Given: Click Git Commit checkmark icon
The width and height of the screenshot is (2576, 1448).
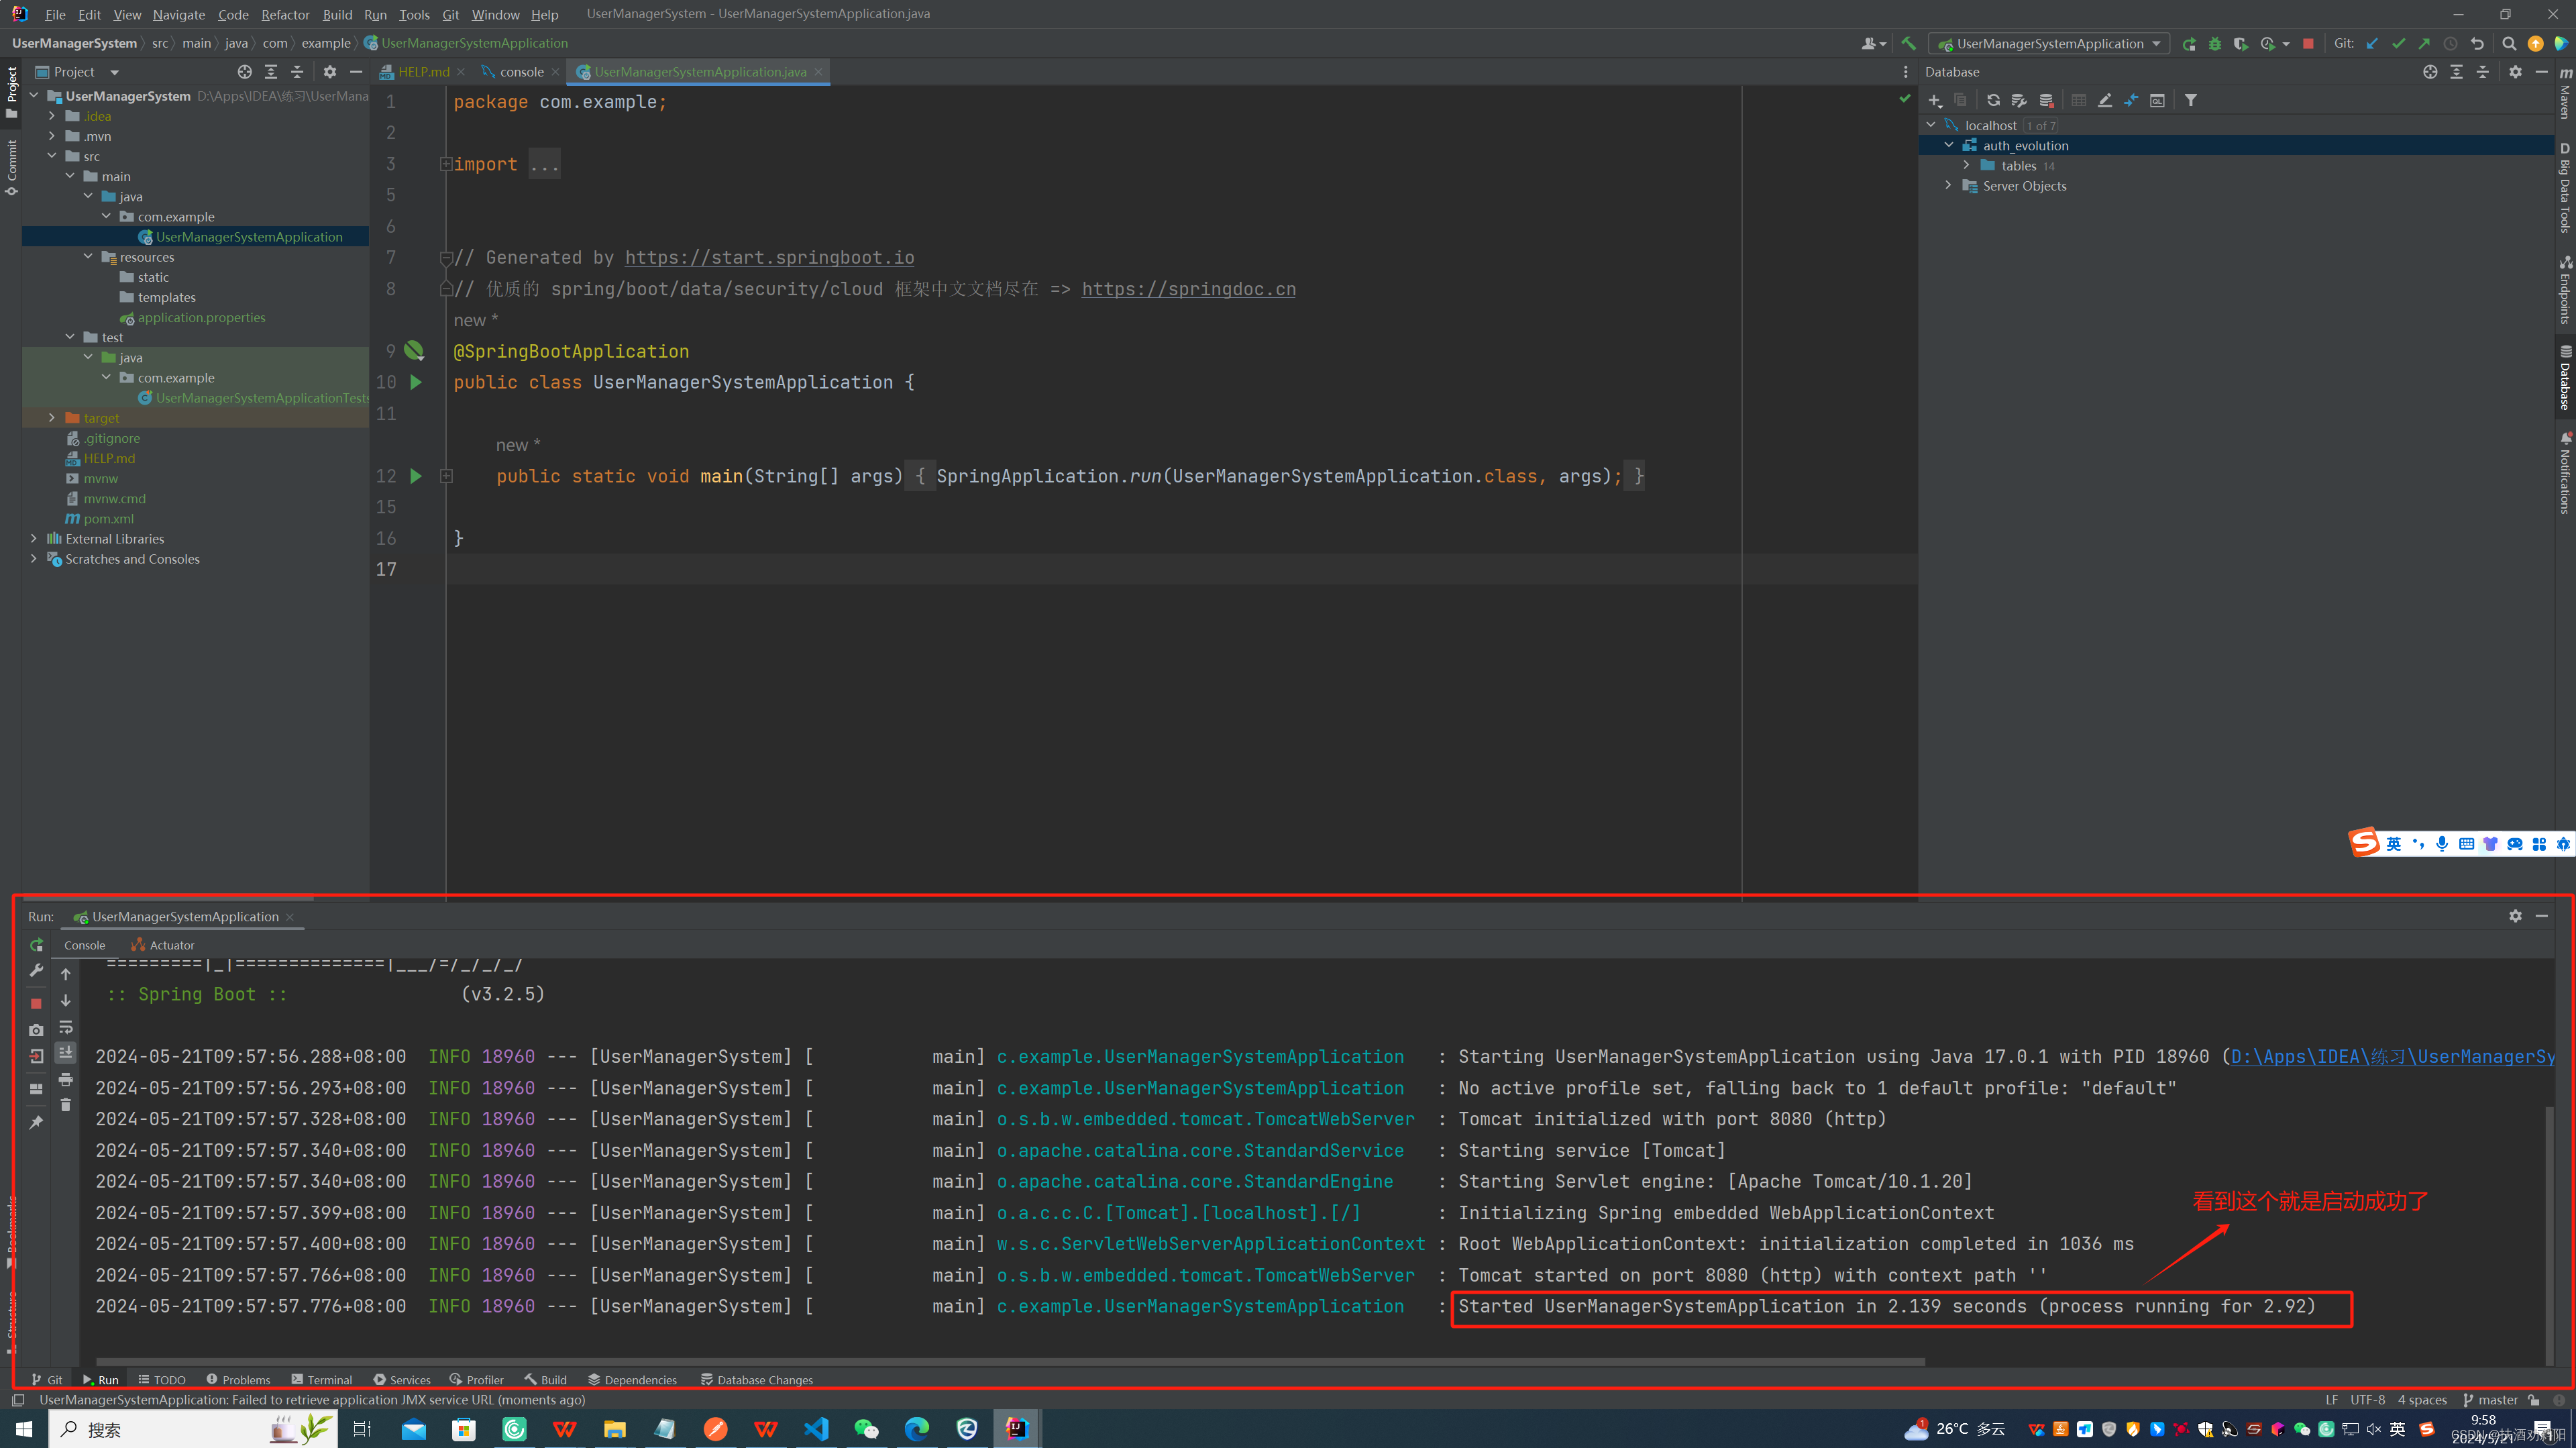Looking at the screenshot, I should (x=2398, y=43).
